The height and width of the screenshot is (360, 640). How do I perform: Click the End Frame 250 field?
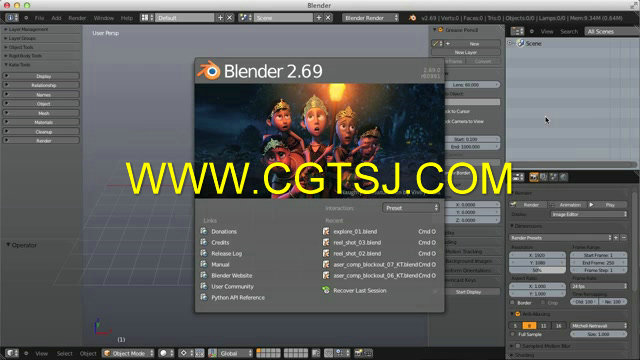pos(598,262)
